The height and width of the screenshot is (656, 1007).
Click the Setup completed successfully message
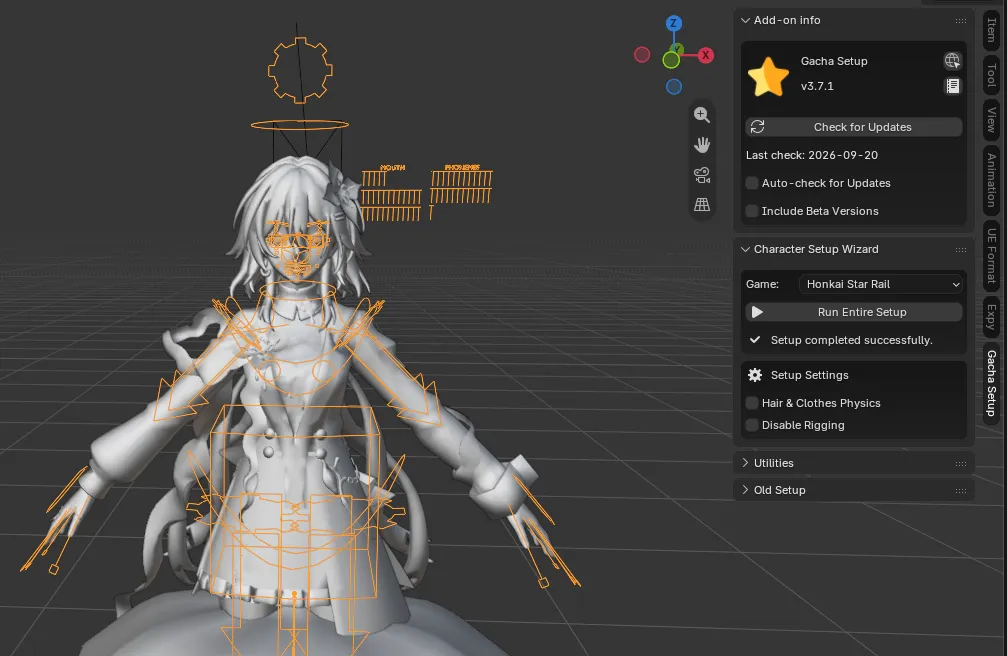click(x=852, y=340)
